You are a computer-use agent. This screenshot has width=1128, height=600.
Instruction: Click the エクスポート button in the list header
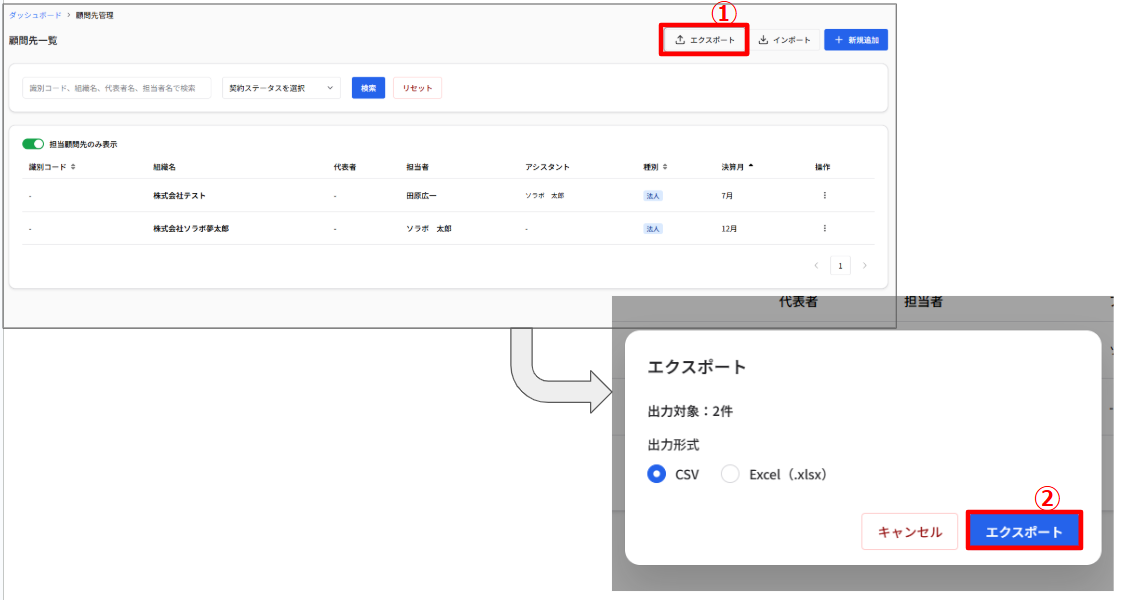704,40
